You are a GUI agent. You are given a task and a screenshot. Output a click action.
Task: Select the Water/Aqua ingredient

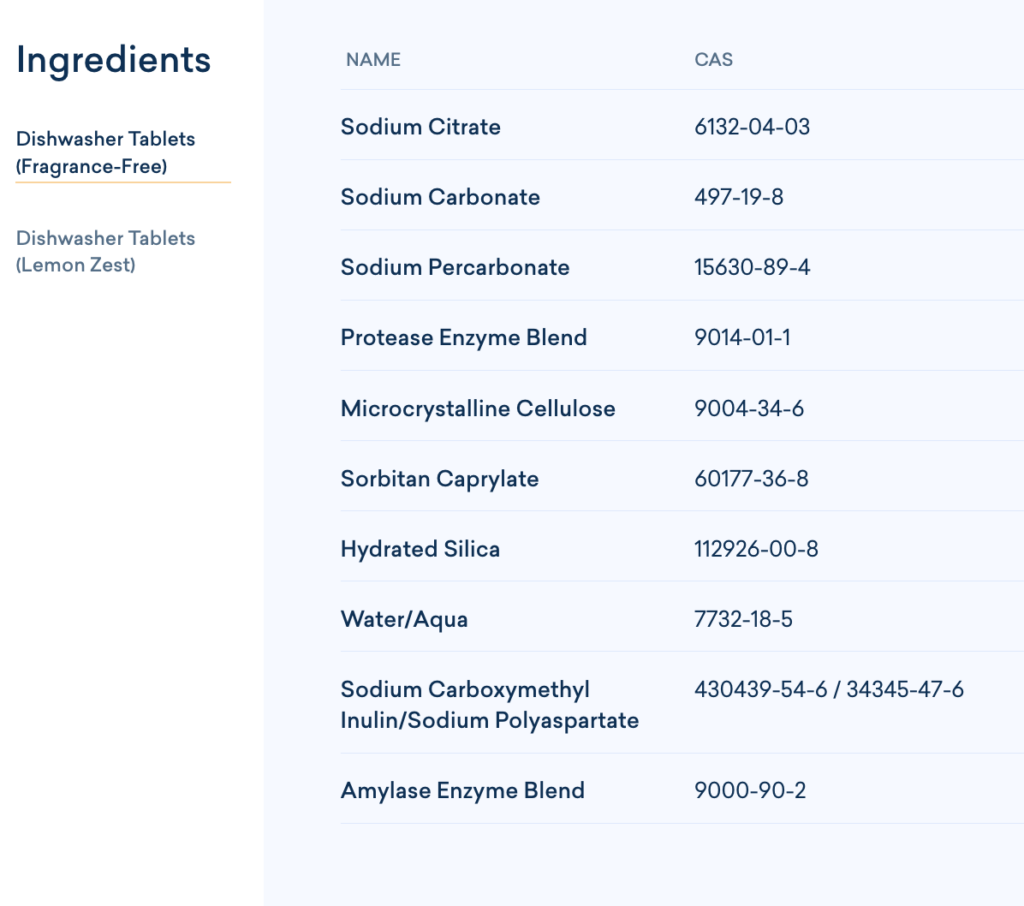click(x=404, y=619)
